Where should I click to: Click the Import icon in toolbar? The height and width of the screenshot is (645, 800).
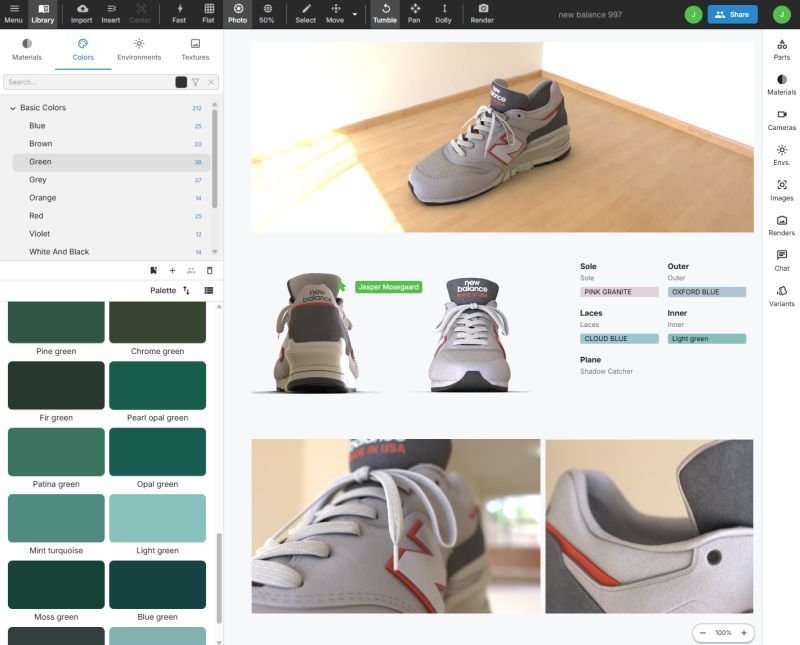coord(81,13)
